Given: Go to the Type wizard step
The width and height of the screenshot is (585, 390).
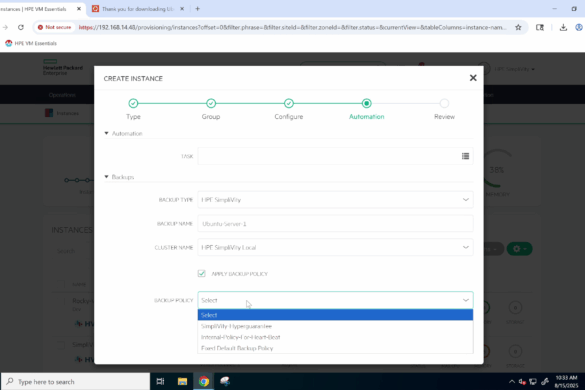Looking at the screenshot, I should coord(133,103).
